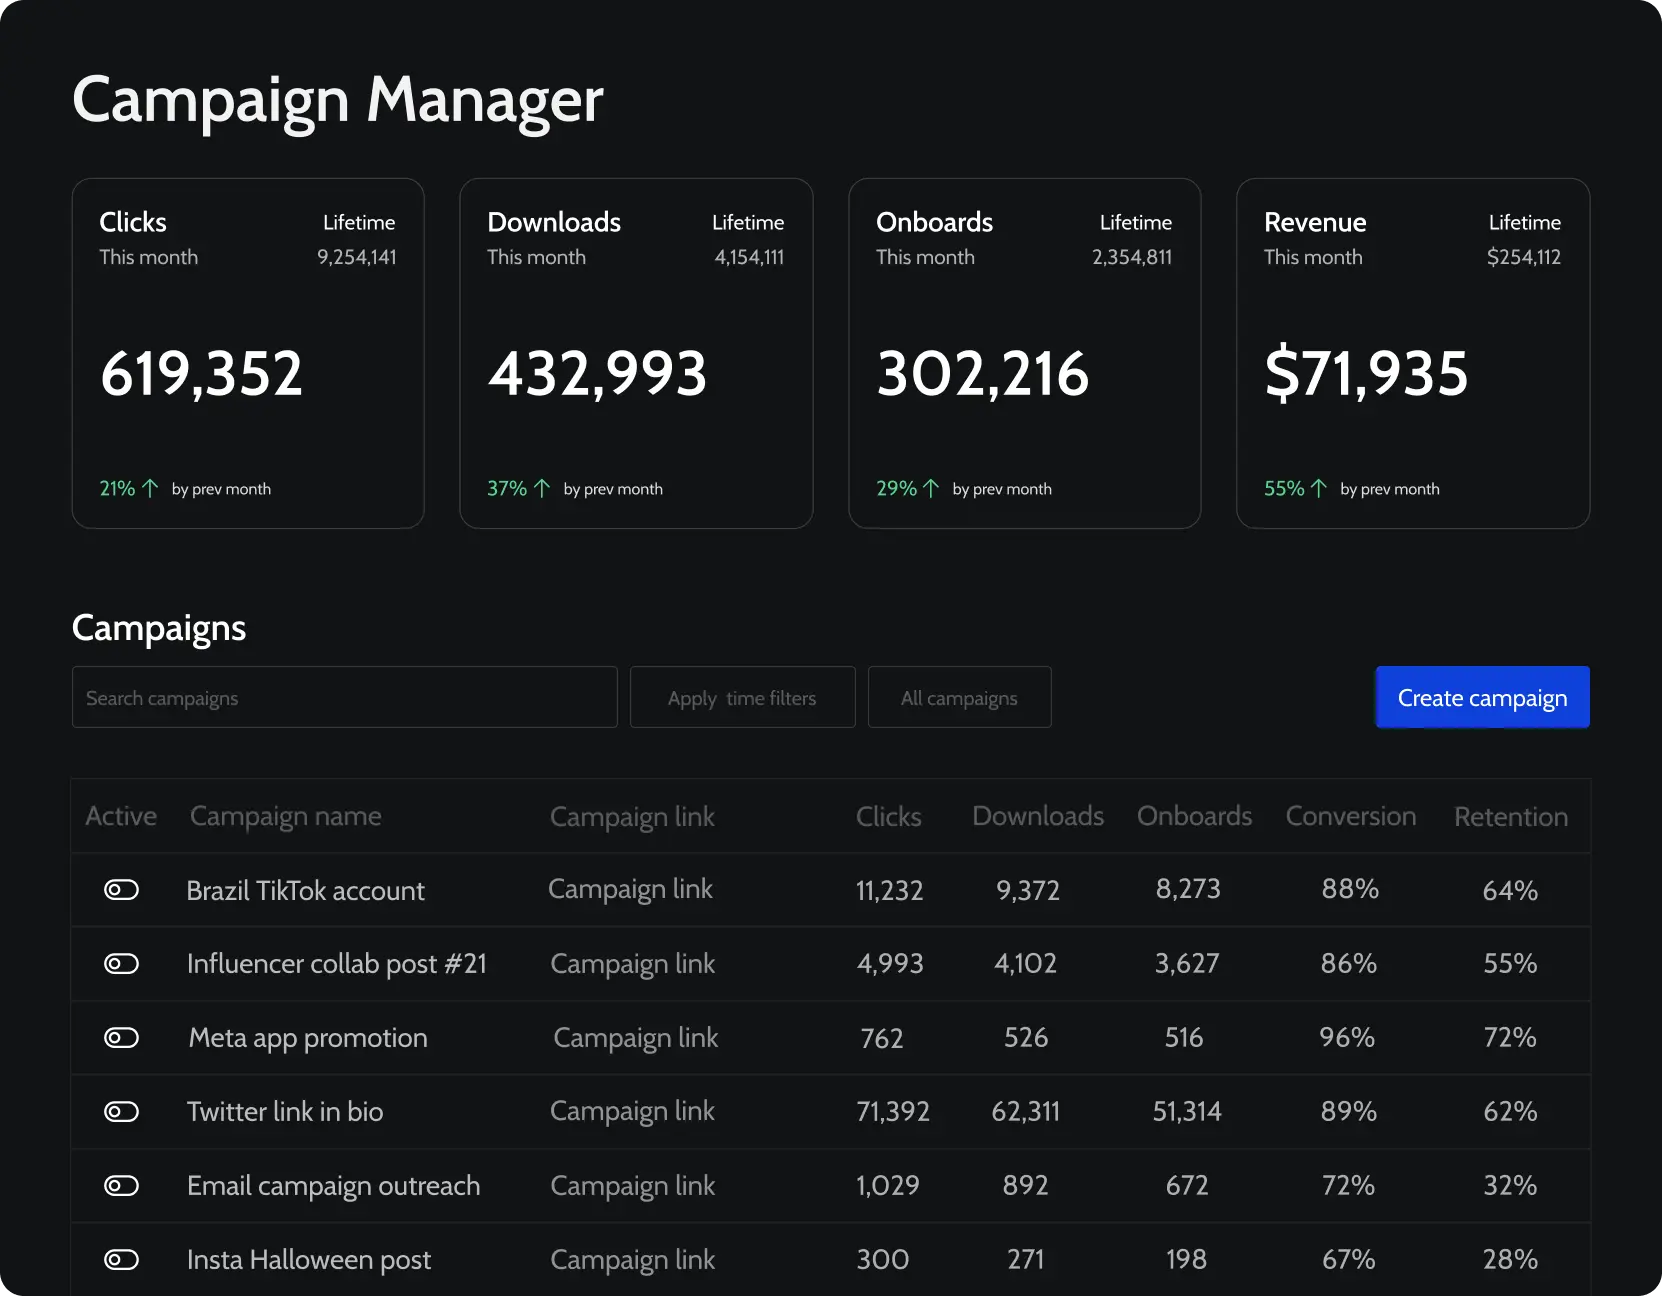Open Campaign link for Influencer collab post #21
1662x1296 pixels.
[631, 963]
